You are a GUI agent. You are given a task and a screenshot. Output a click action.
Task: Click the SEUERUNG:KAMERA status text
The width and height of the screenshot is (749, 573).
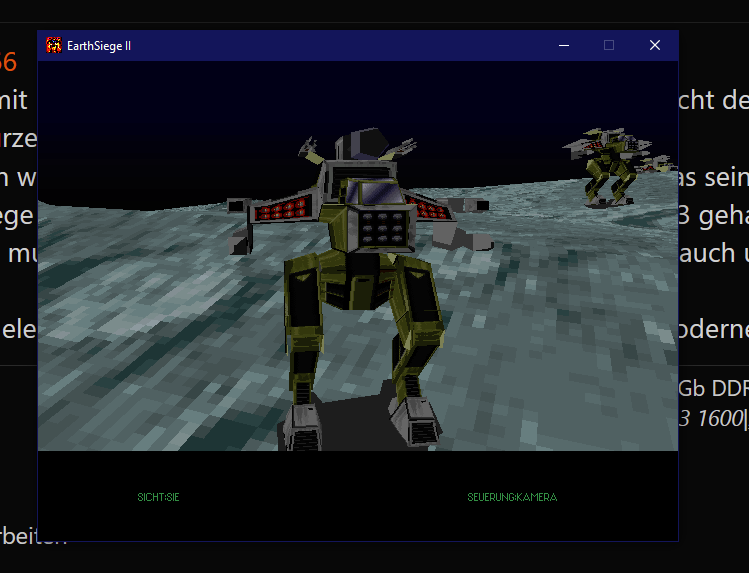pos(512,497)
